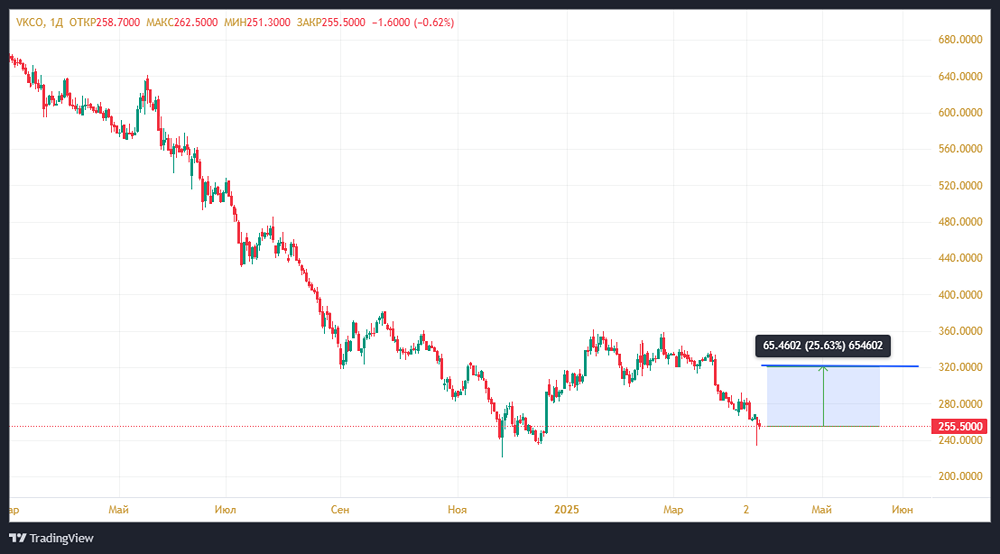Click the ЗАКР 255.5000 close value
The height and width of the screenshot is (554, 1000).
pos(336,22)
